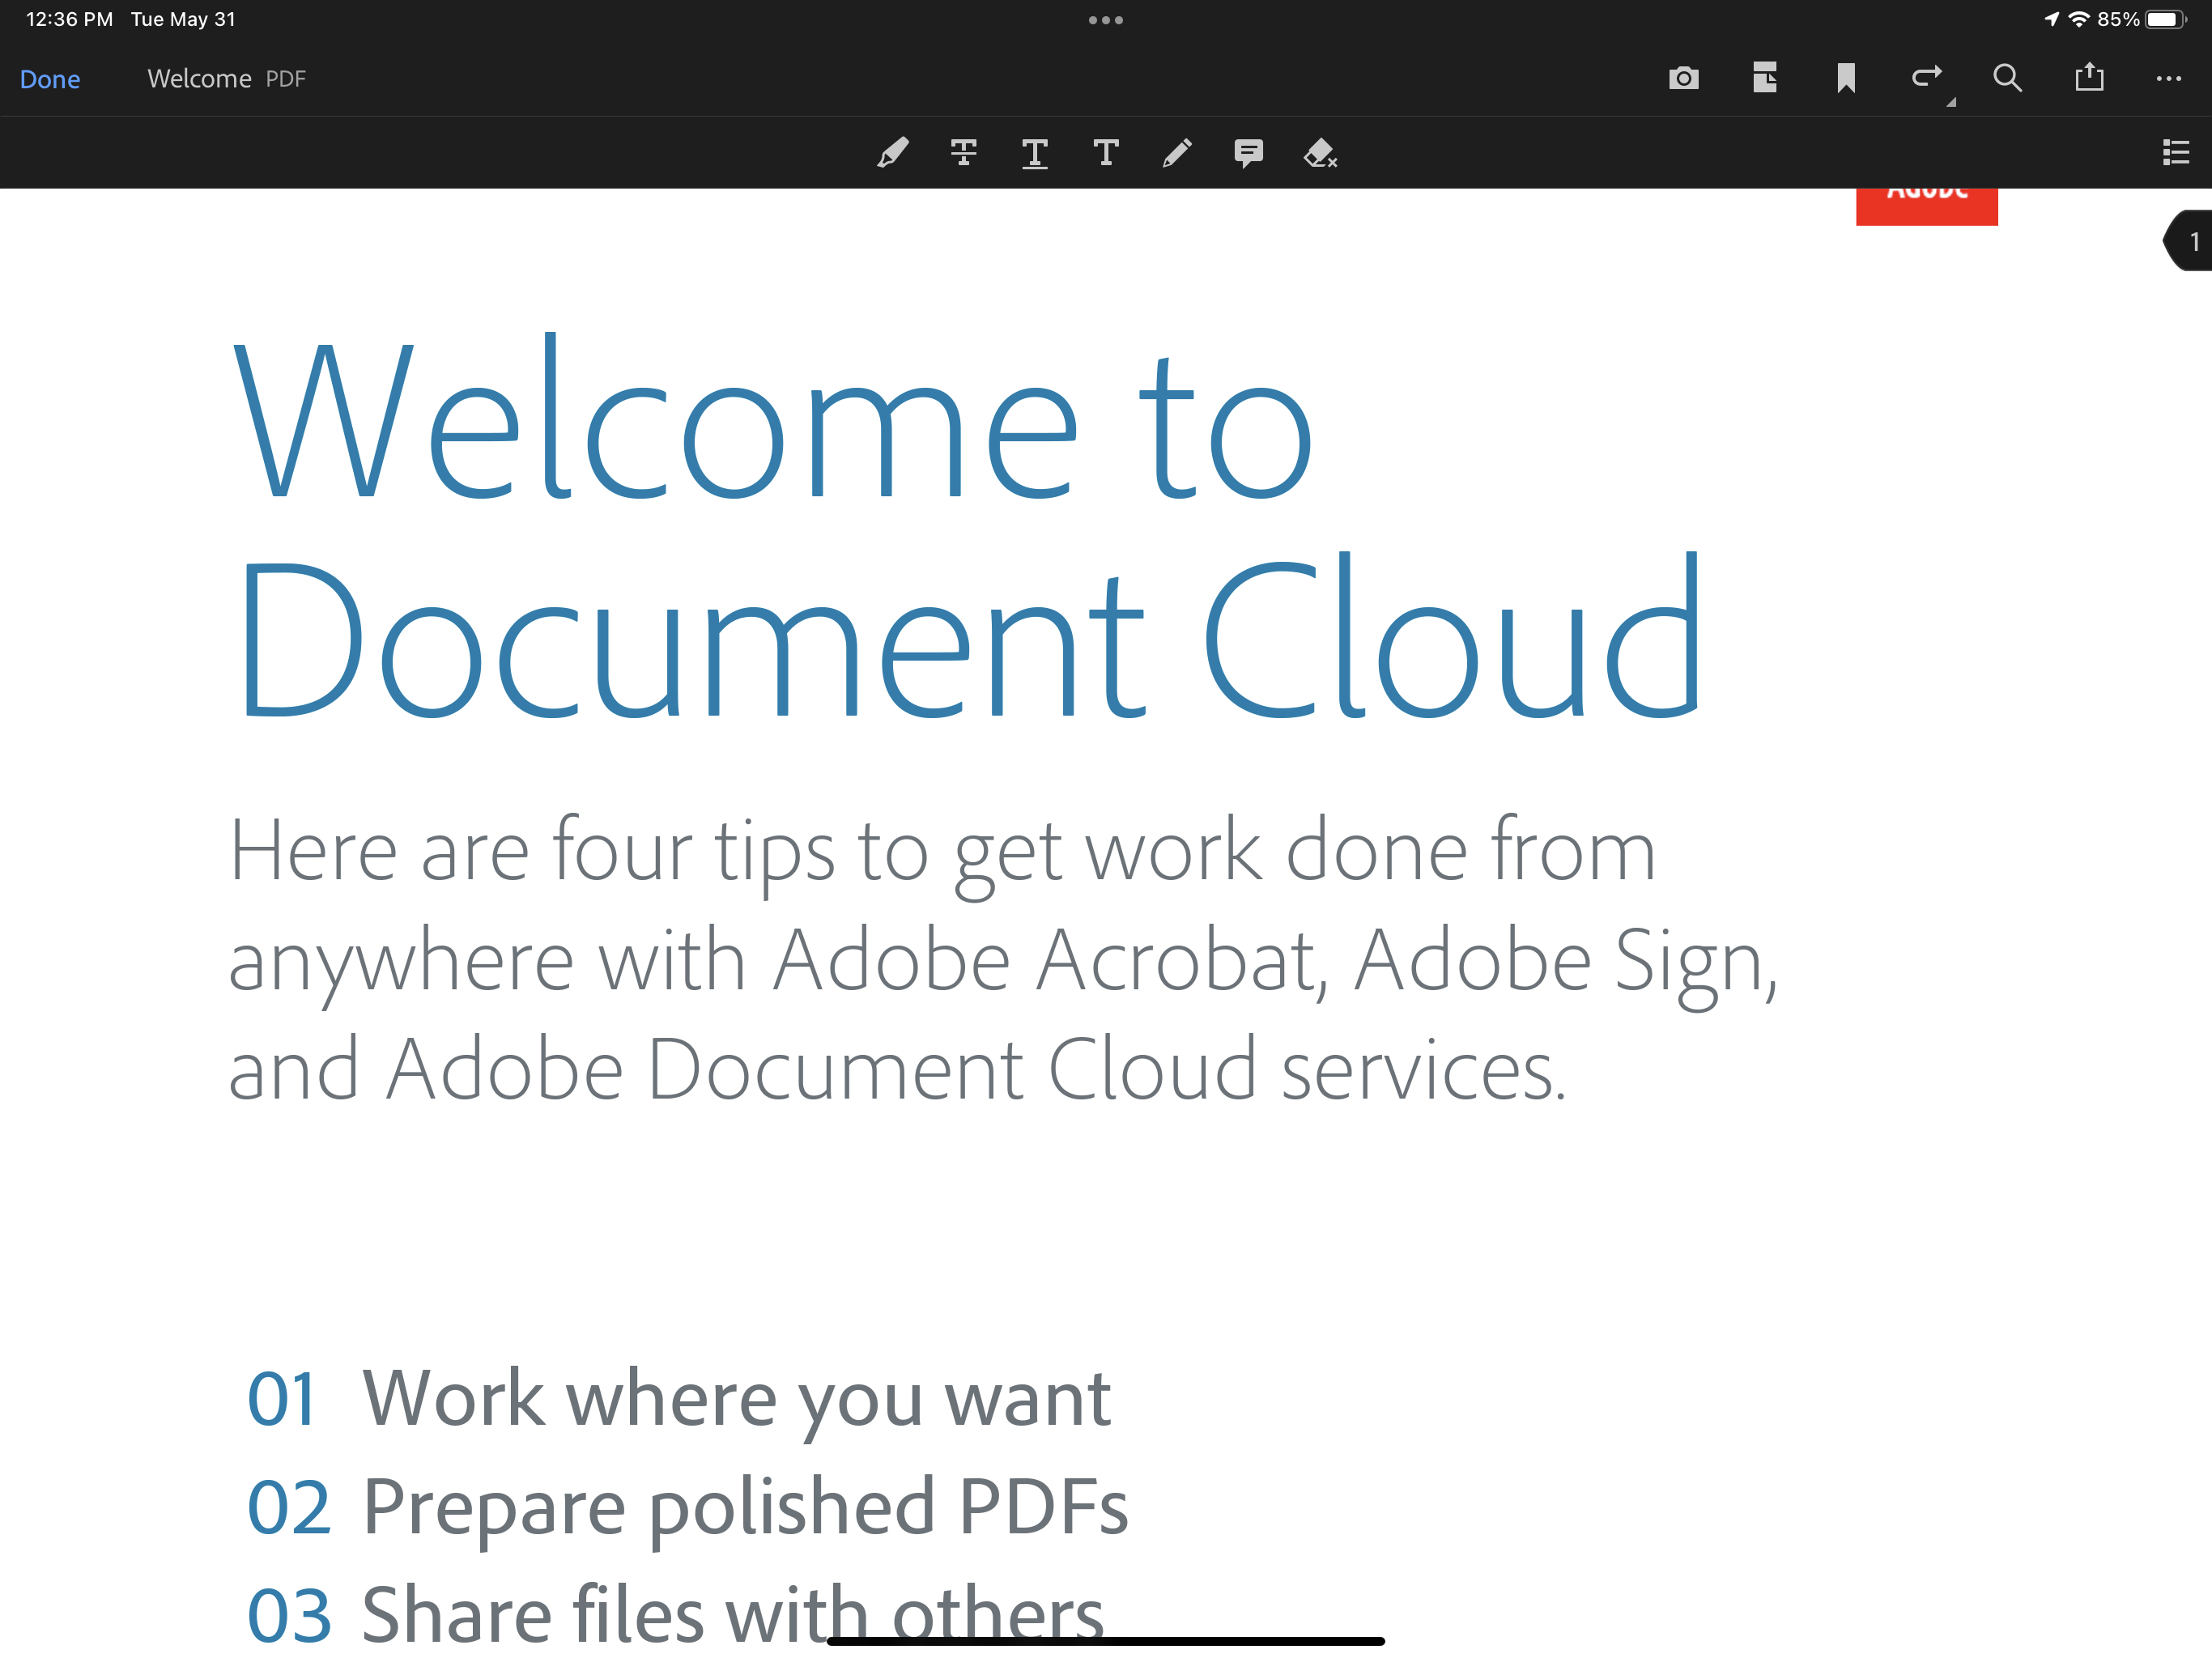Open the page view mode icon
The image size is (2212, 1658).
tap(1765, 78)
